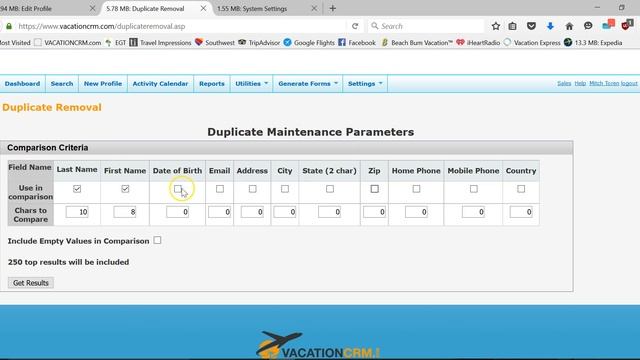Uncheck First Name use in comparison
This screenshot has height=360, width=640.
pos(125,189)
